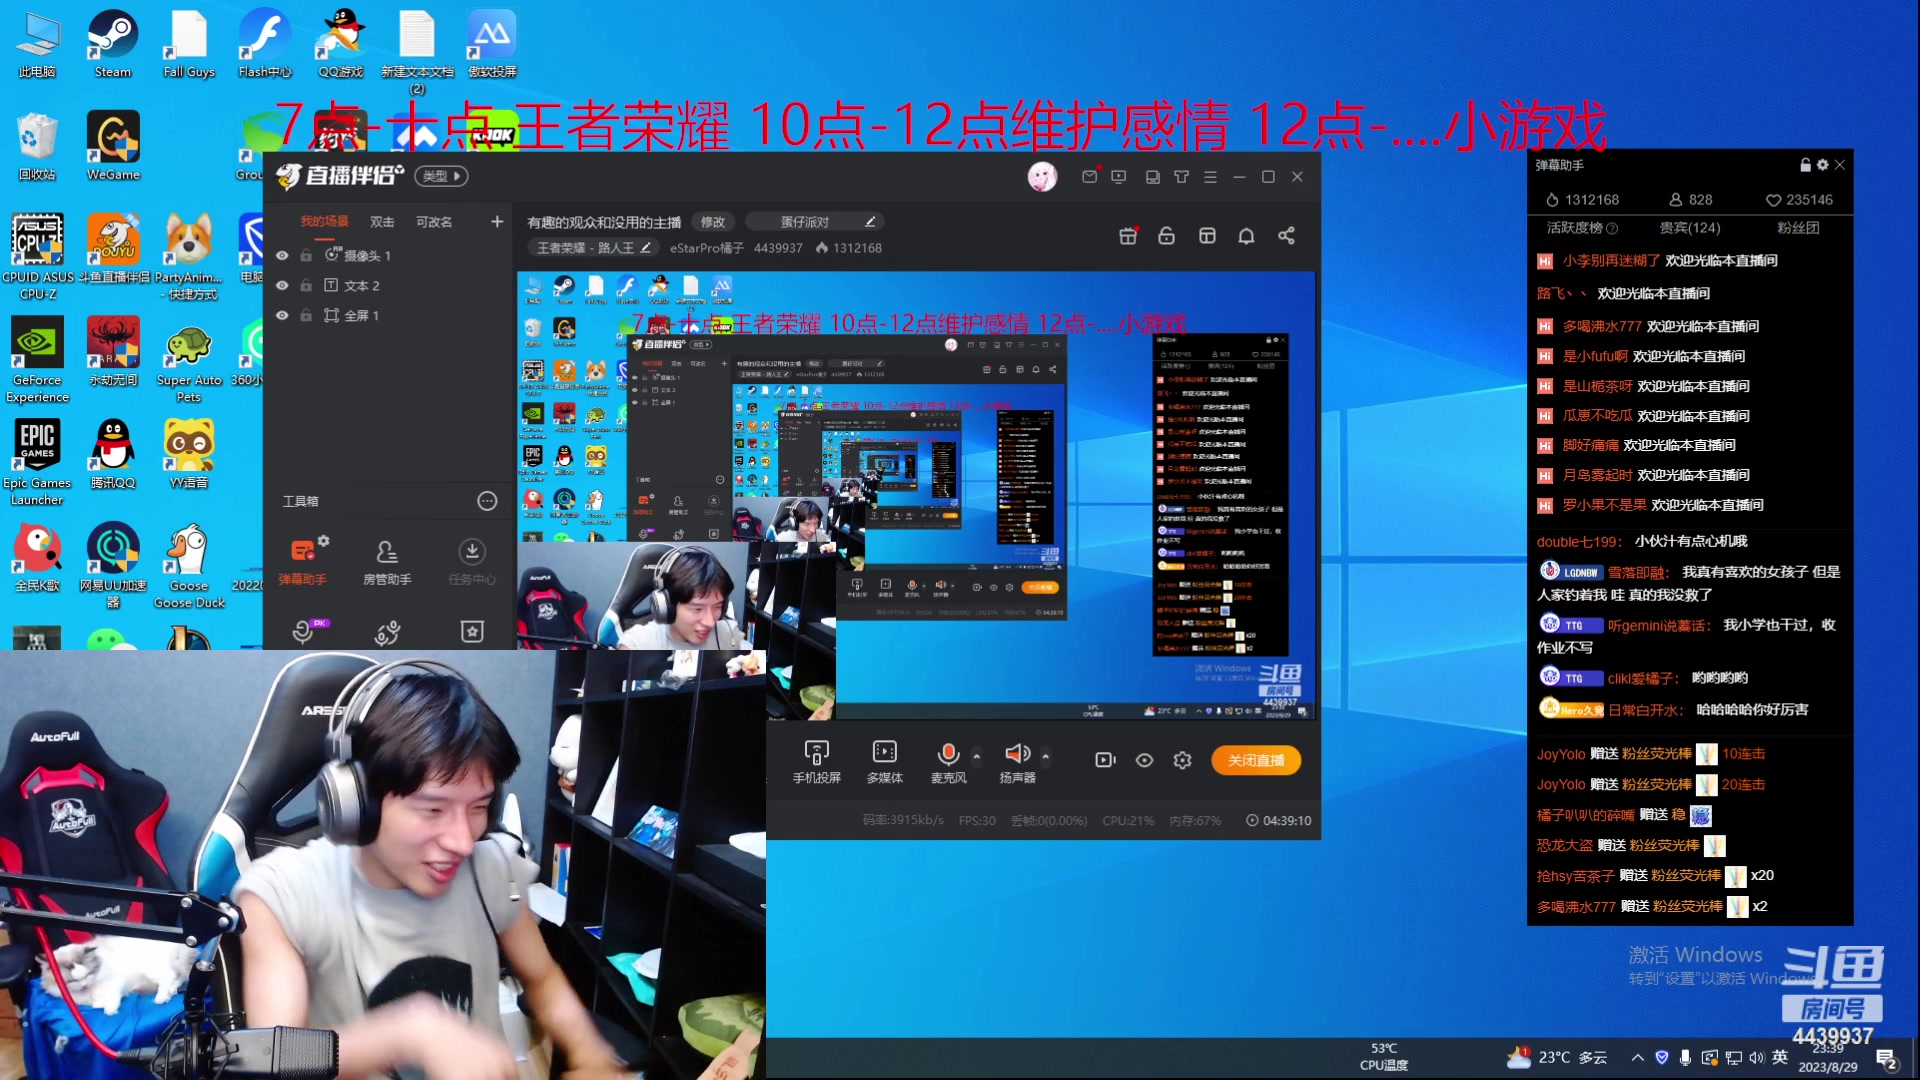Image resolution: width=1920 pixels, height=1080 pixels.
Task: Add a new scene with plus icon
Action: [497, 222]
